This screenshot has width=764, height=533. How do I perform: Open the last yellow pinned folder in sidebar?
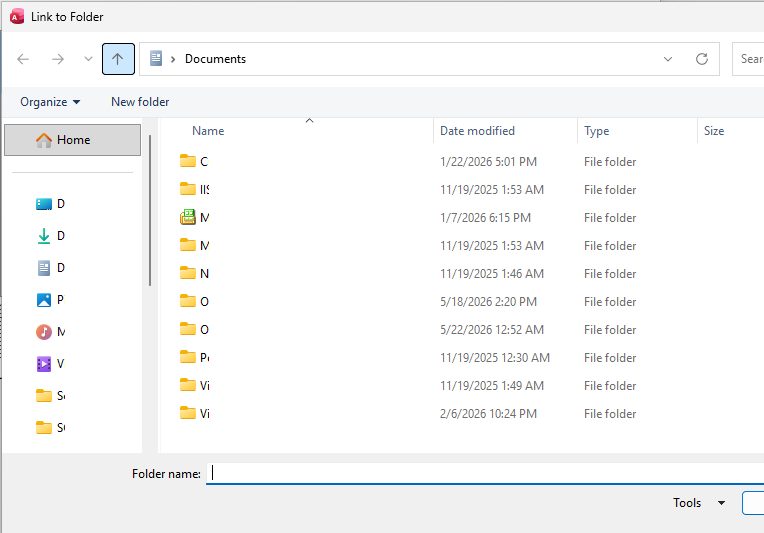tap(51, 428)
